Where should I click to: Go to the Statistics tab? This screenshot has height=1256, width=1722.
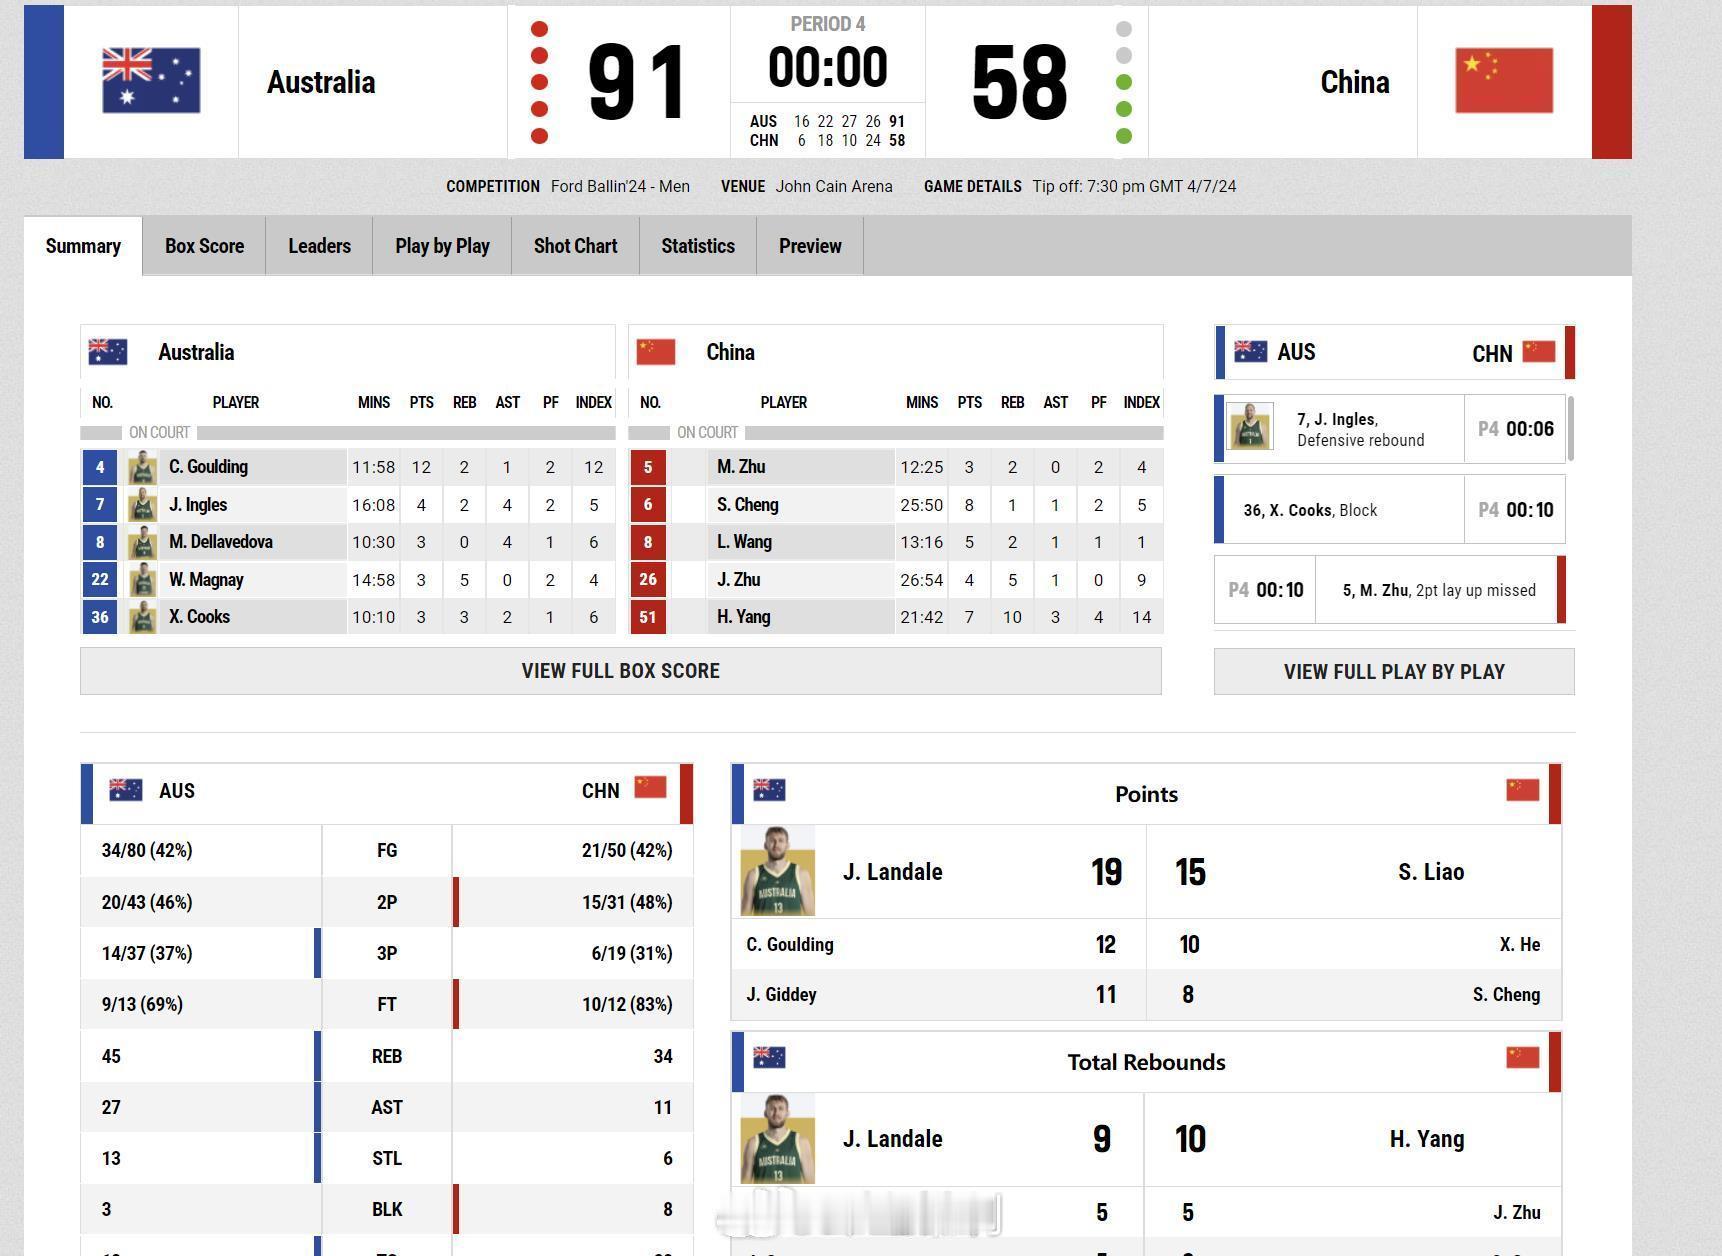coord(698,246)
